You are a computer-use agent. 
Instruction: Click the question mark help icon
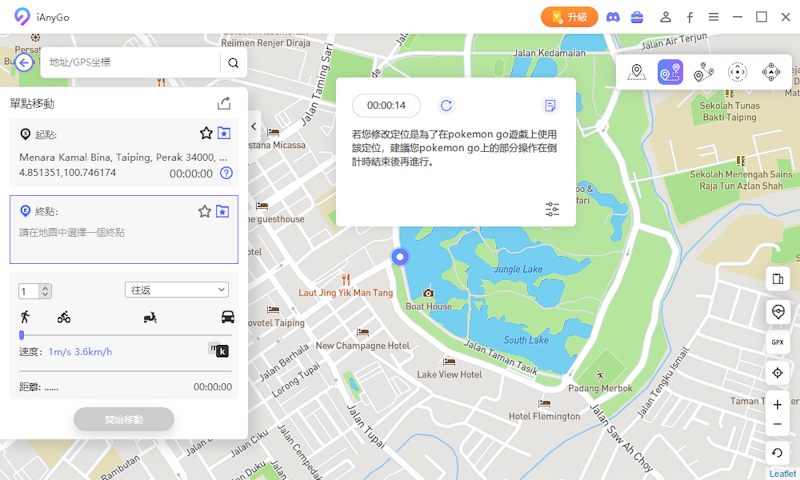coord(226,173)
